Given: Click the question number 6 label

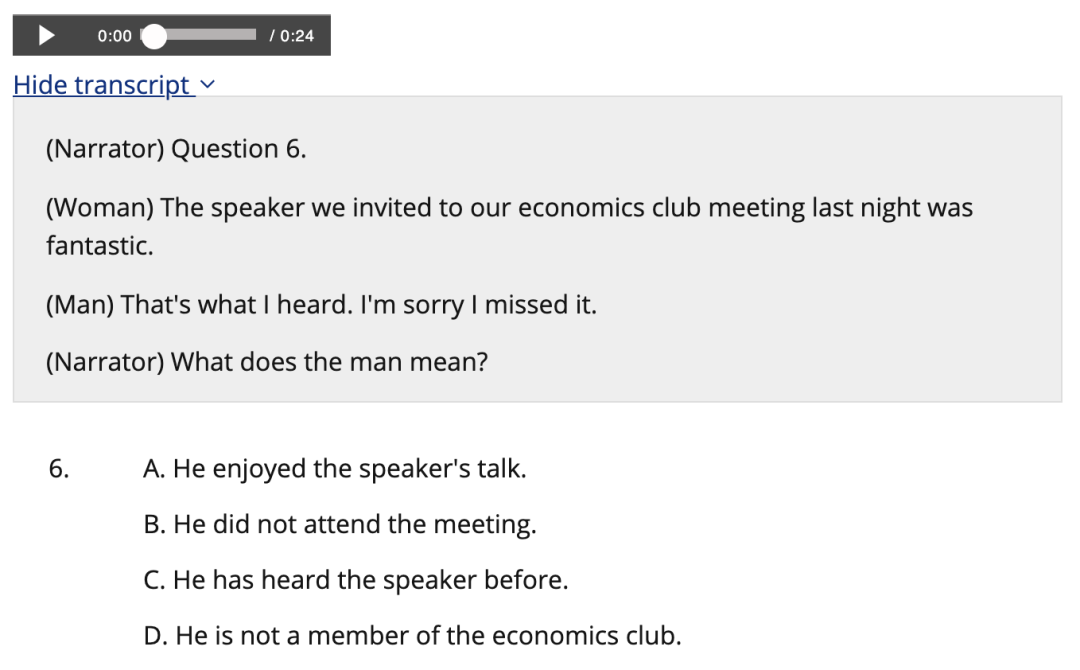Looking at the screenshot, I should [x=59, y=468].
